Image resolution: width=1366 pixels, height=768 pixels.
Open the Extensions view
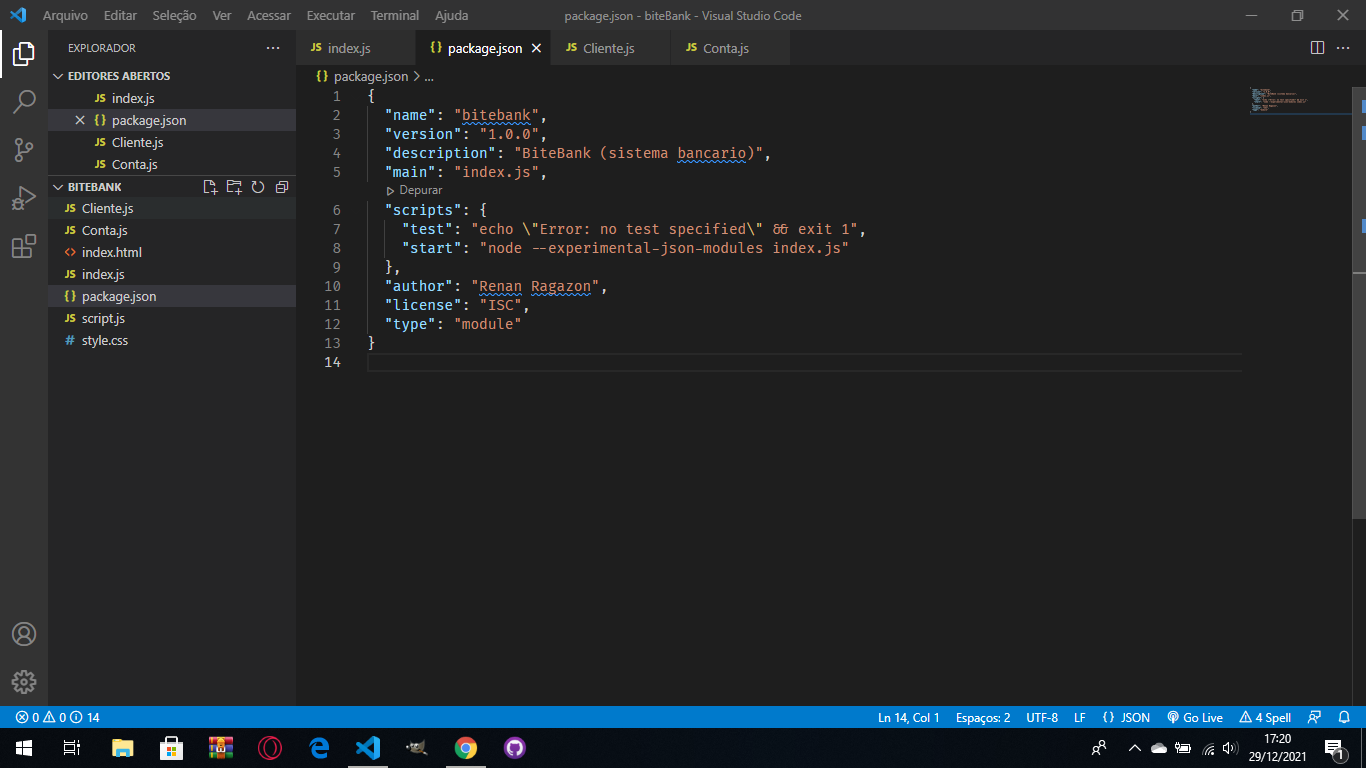[x=24, y=246]
